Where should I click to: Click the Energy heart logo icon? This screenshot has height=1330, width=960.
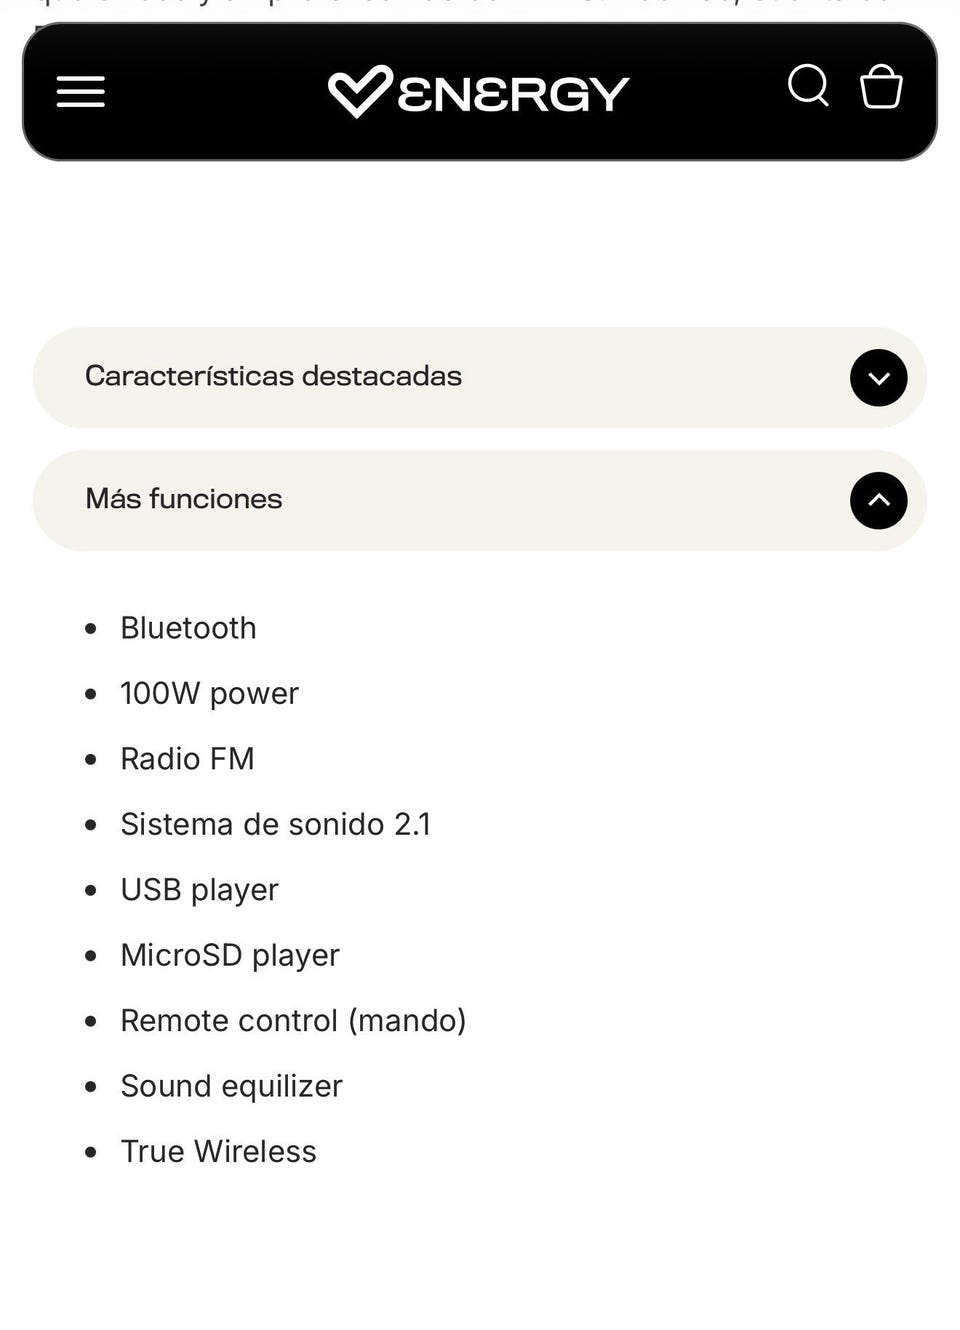pyautogui.click(x=359, y=92)
